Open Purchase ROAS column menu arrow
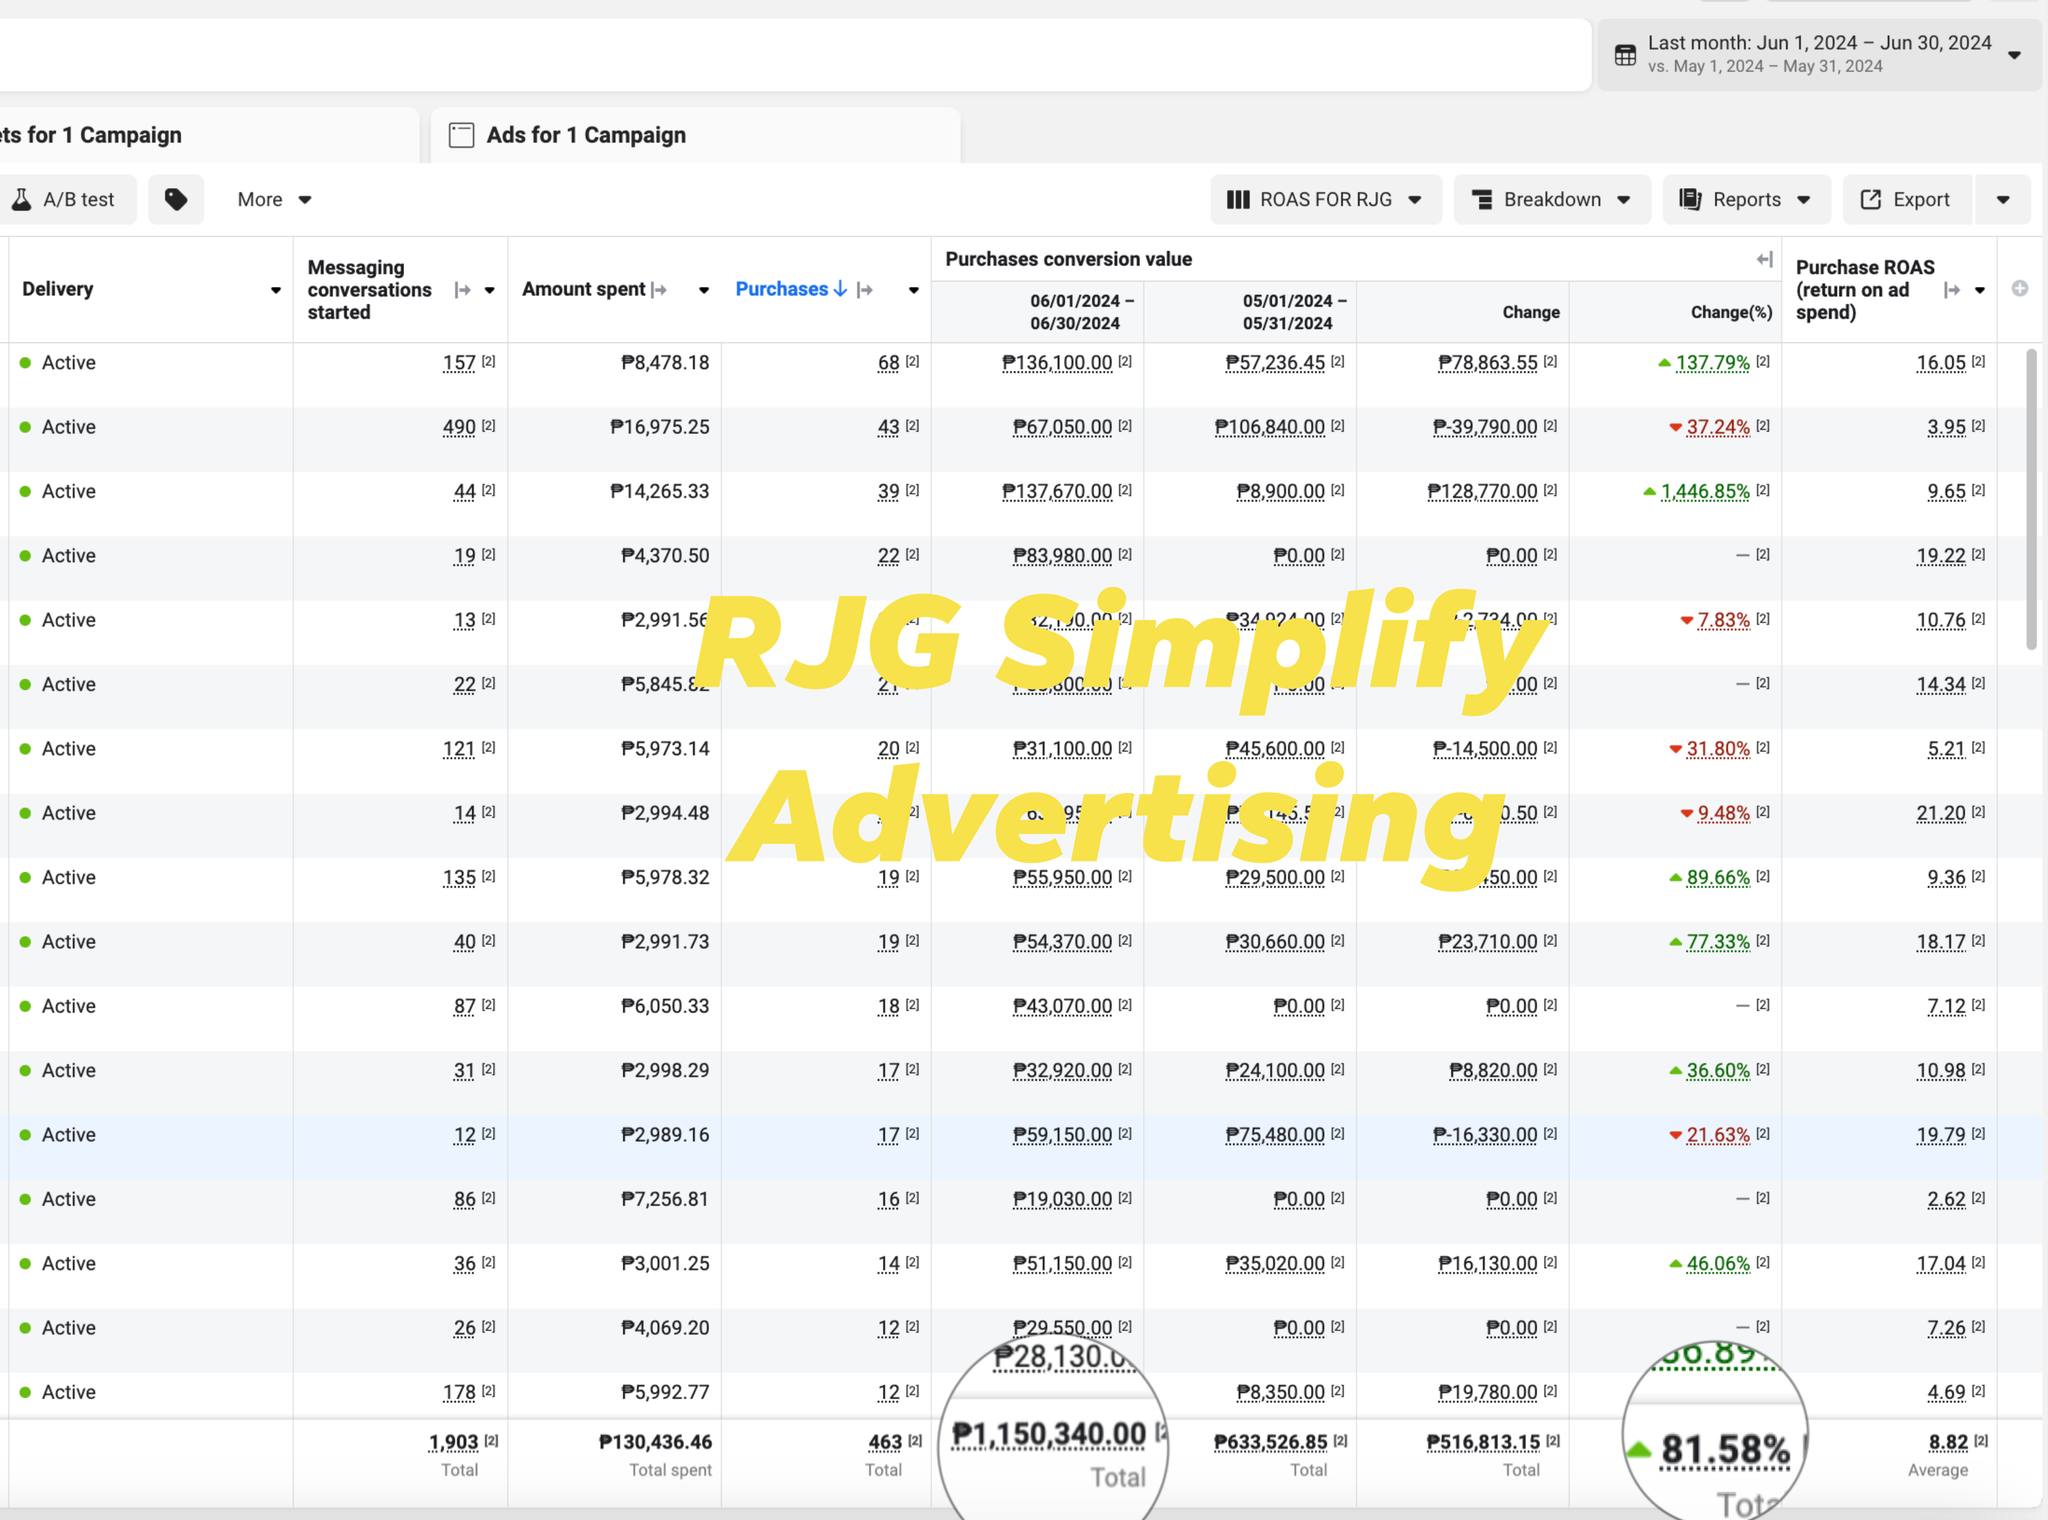2048x1520 pixels. pyautogui.click(x=1980, y=290)
